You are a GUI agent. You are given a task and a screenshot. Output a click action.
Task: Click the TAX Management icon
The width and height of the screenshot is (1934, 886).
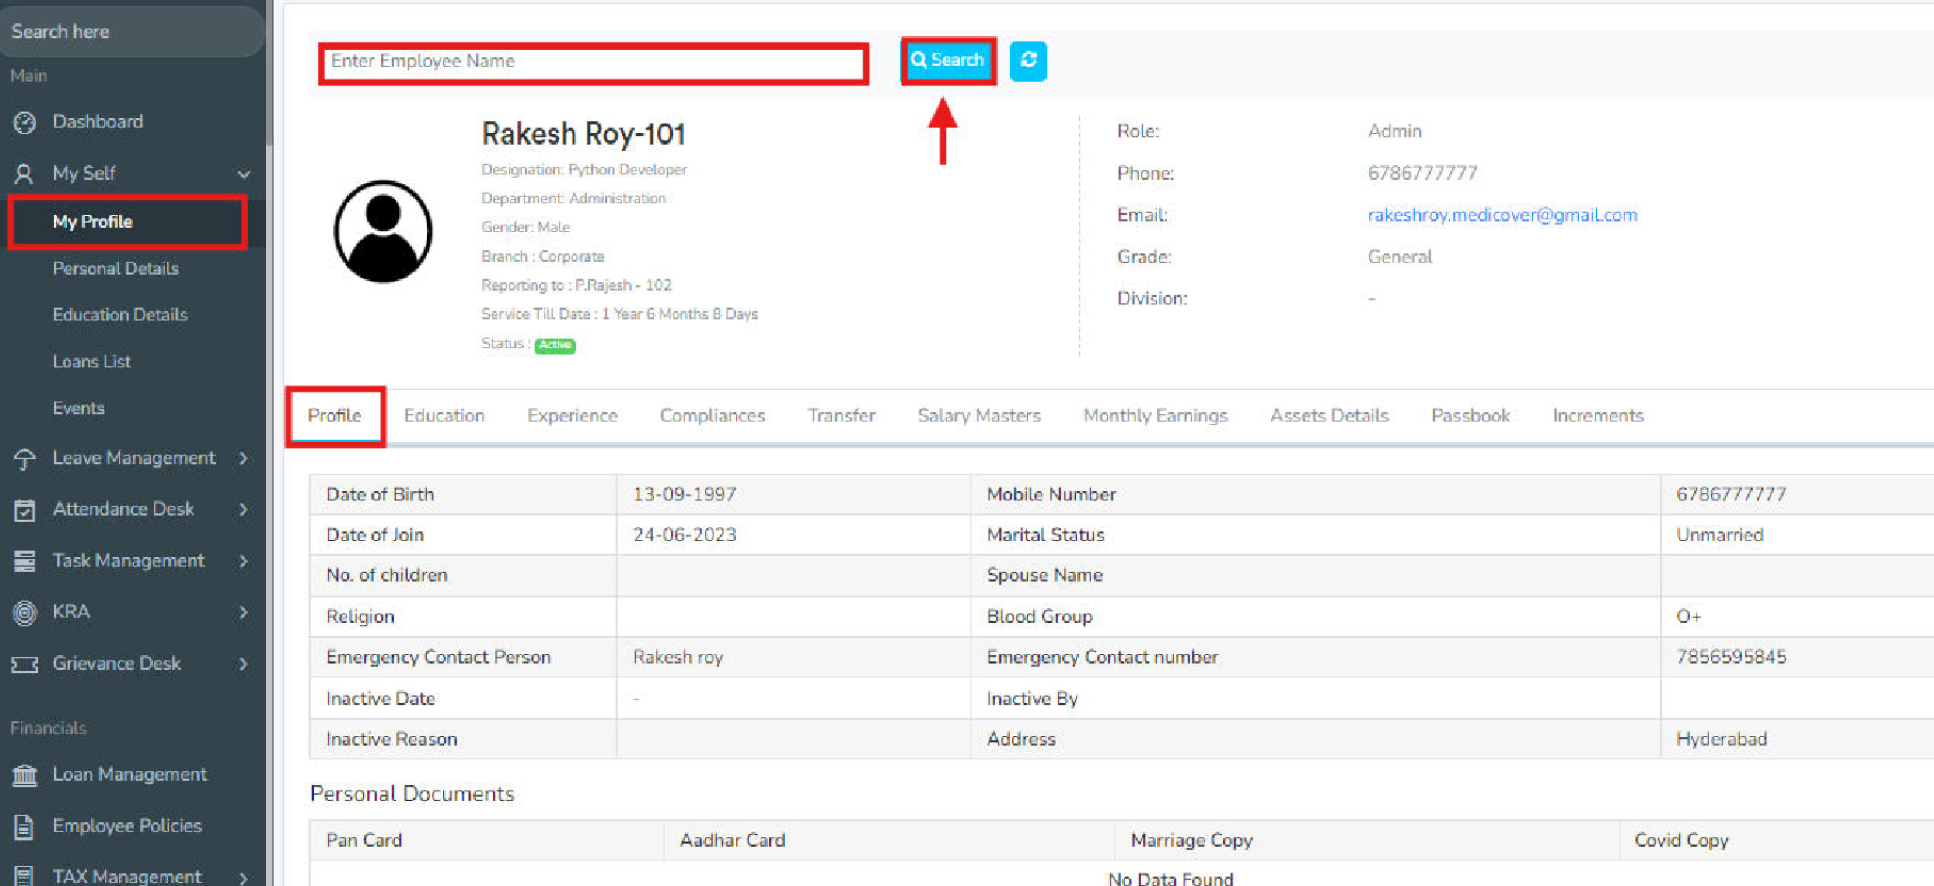25,877
